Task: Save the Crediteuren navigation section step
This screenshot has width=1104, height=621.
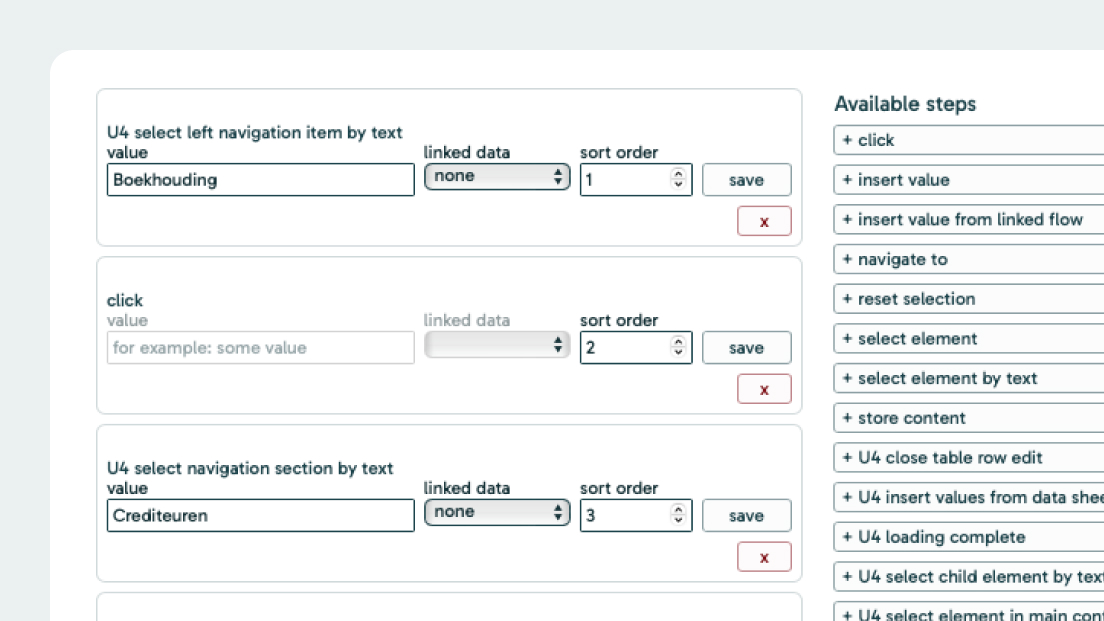Action: pyautogui.click(x=746, y=516)
